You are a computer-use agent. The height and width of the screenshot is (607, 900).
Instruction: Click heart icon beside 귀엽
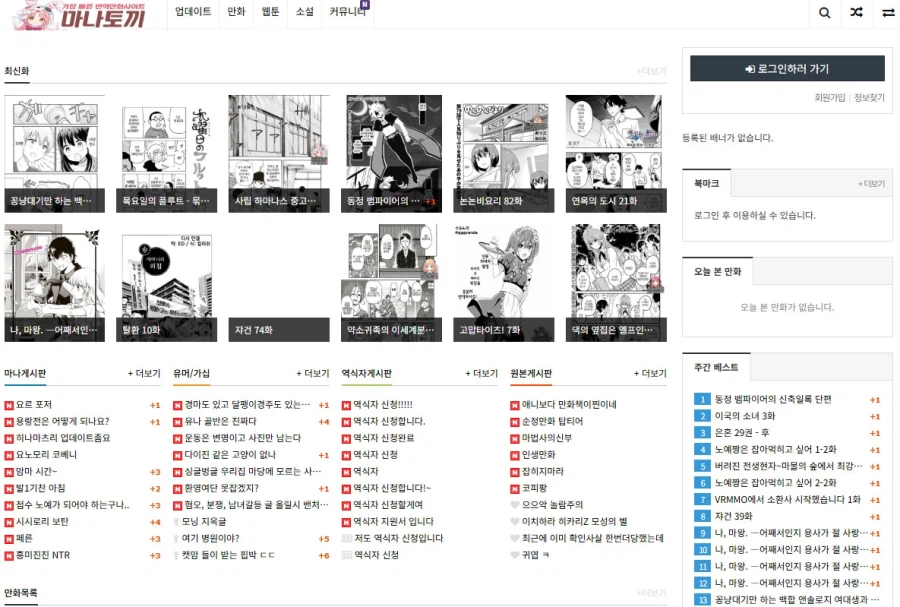click(x=515, y=555)
